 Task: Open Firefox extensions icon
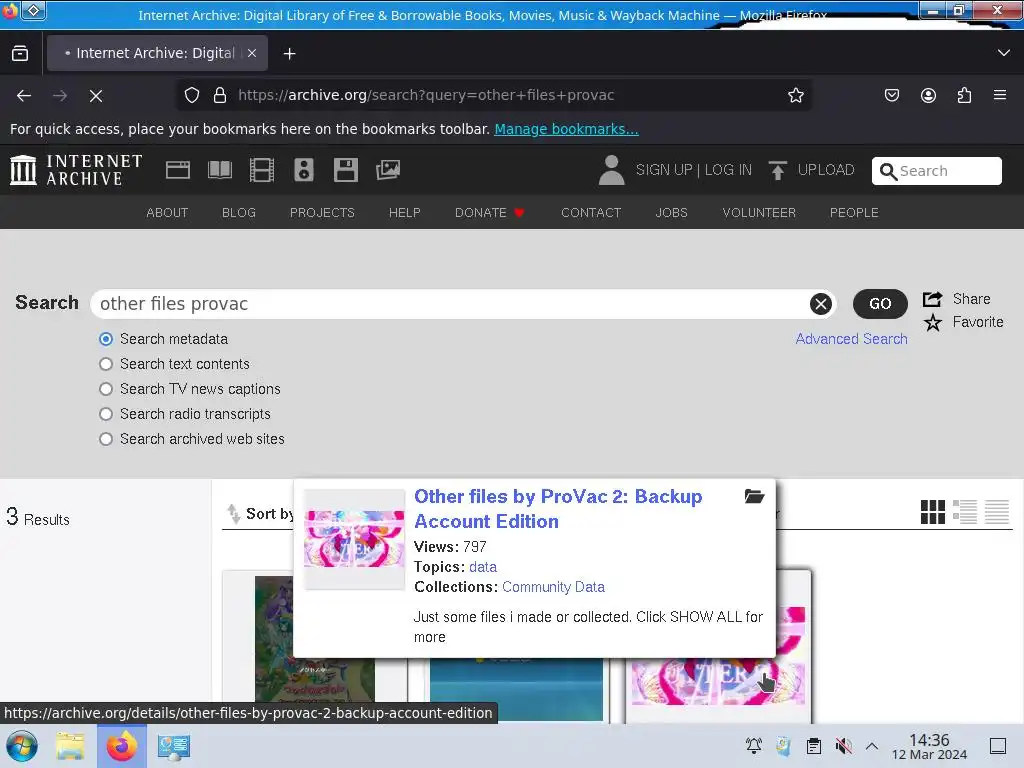tap(964, 95)
